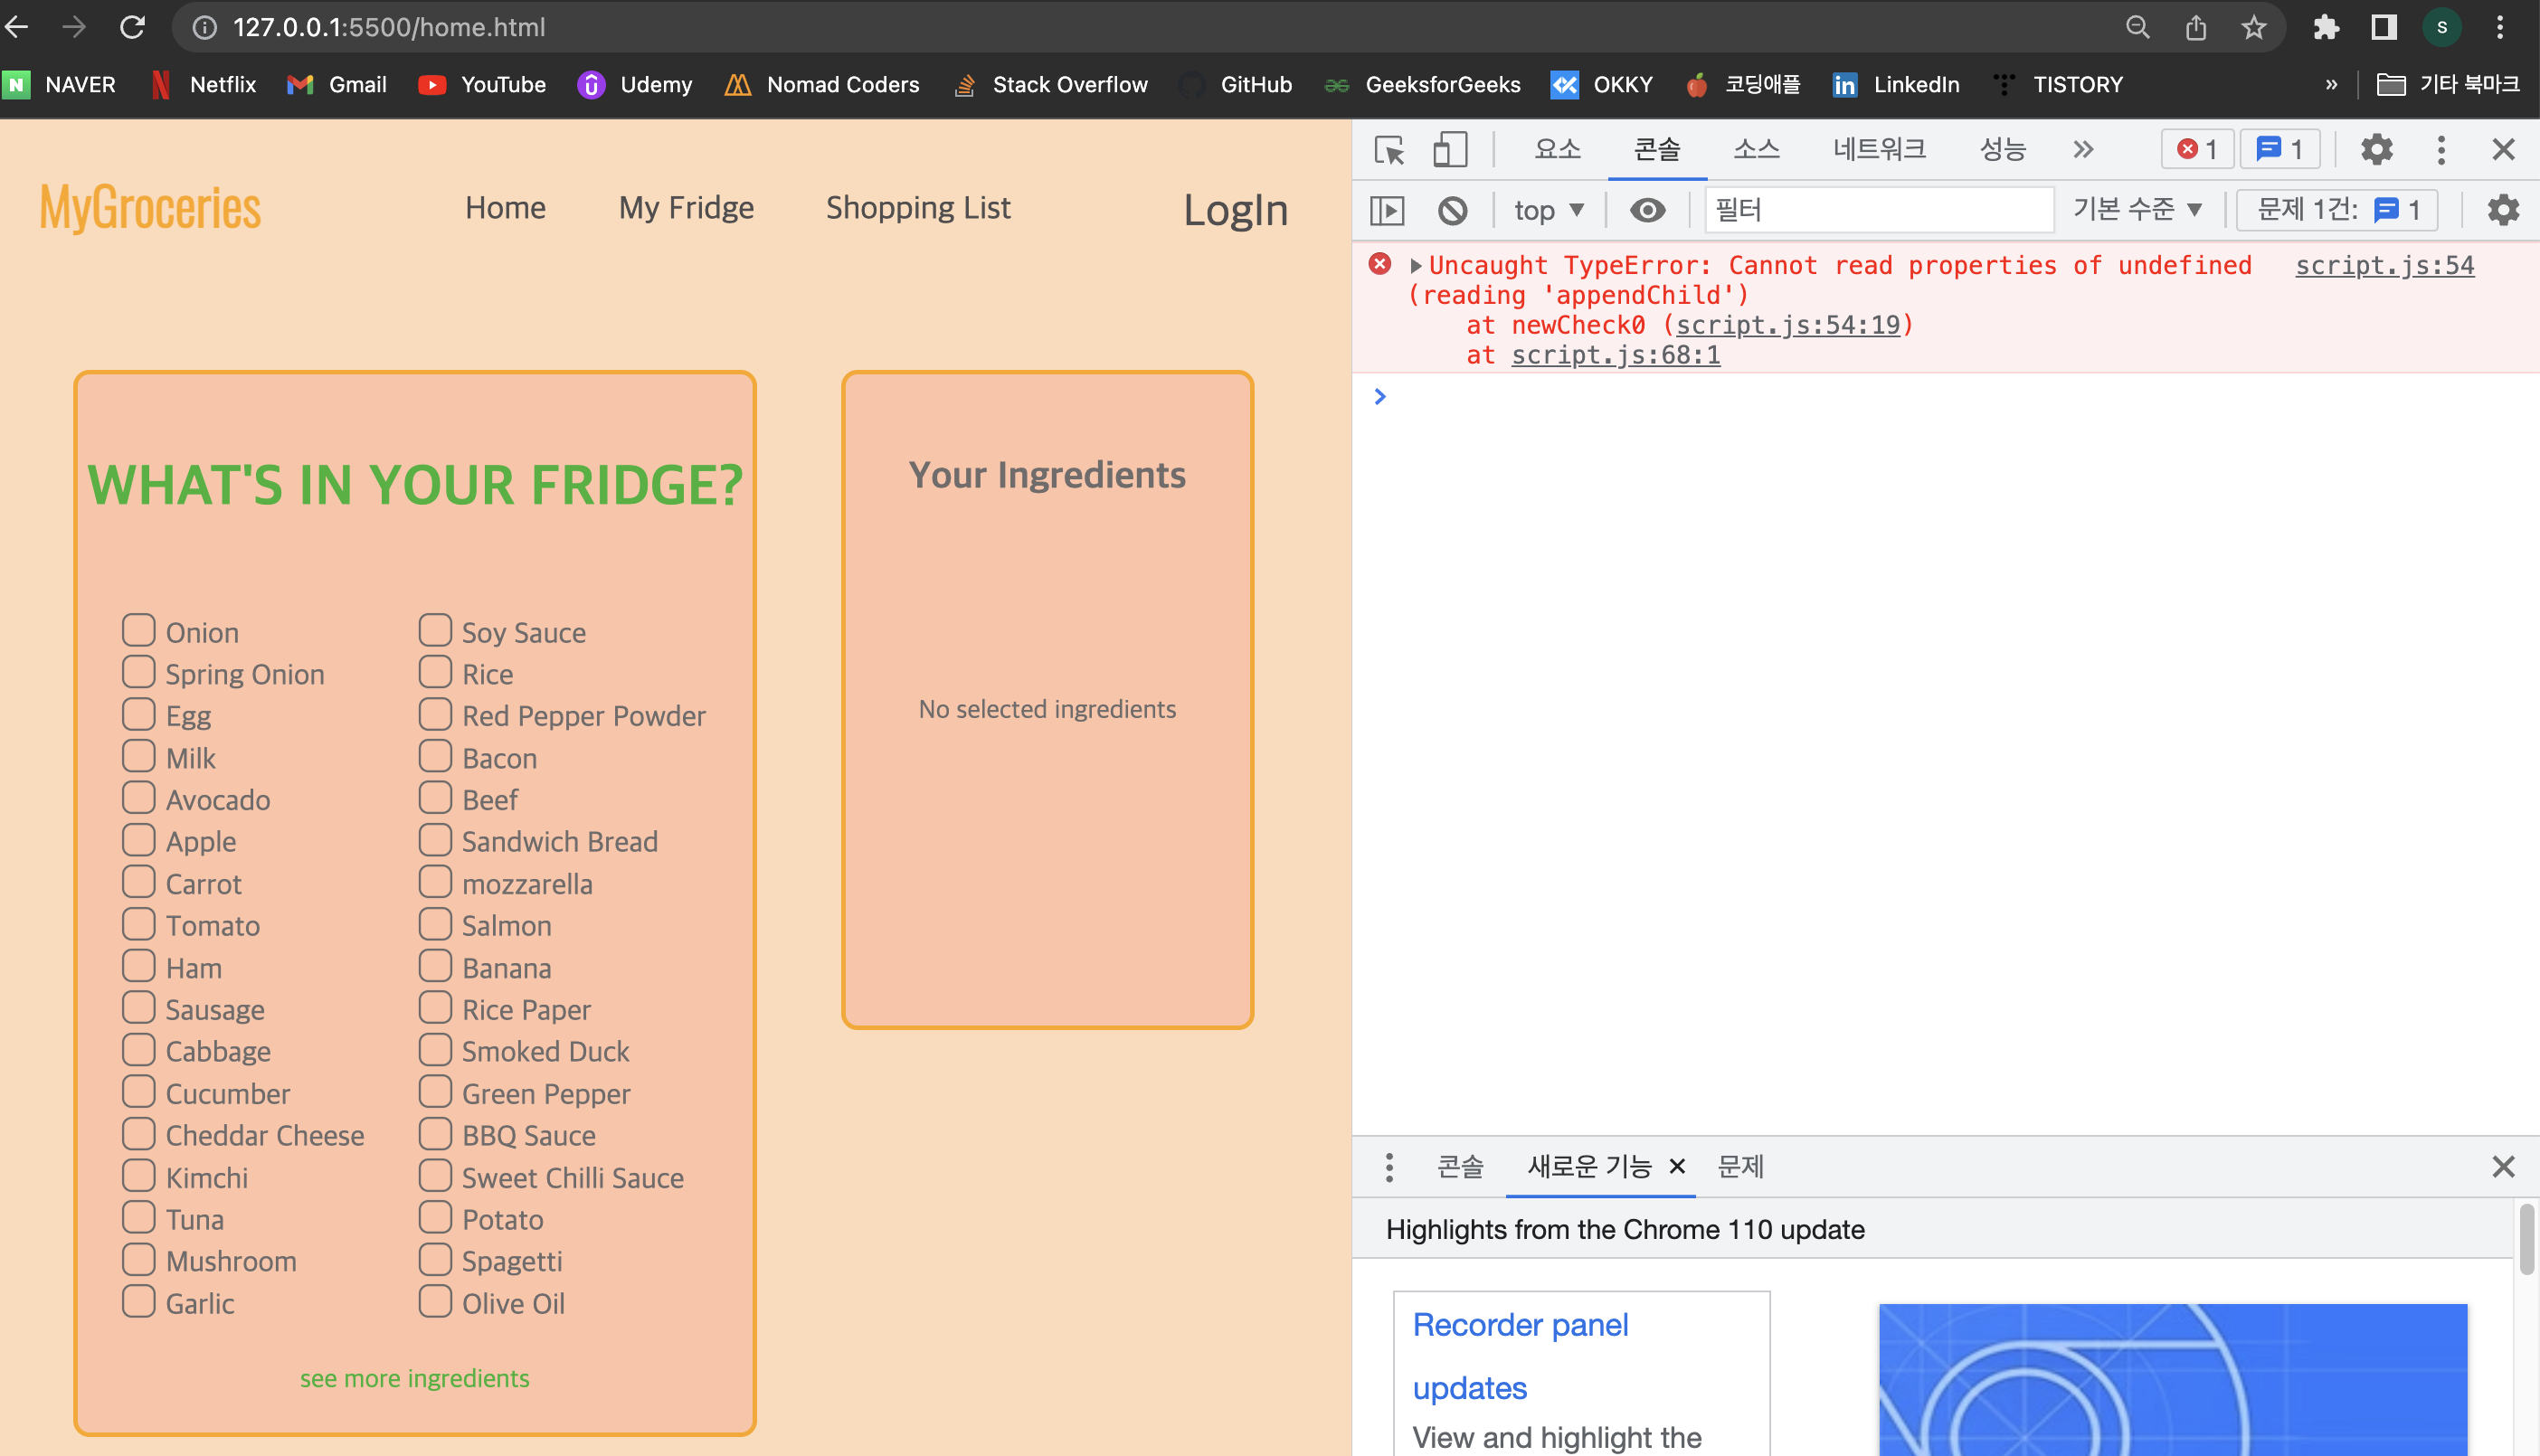The width and height of the screenshot is (2540, 1456).
Task: Open the script.js:54 source link
Action: tap(2384, 266)
